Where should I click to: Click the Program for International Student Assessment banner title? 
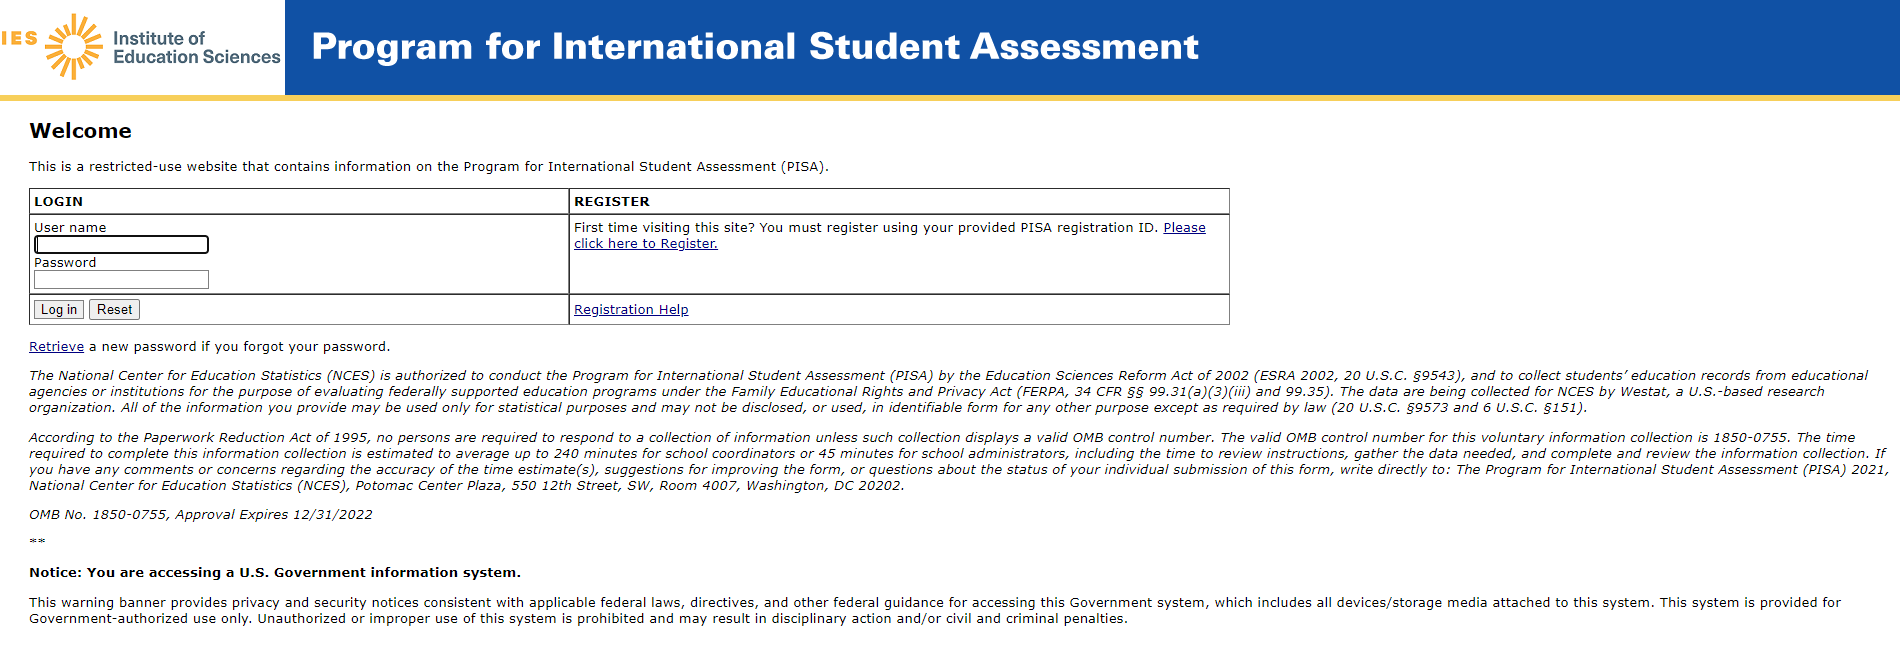(755, 47)
